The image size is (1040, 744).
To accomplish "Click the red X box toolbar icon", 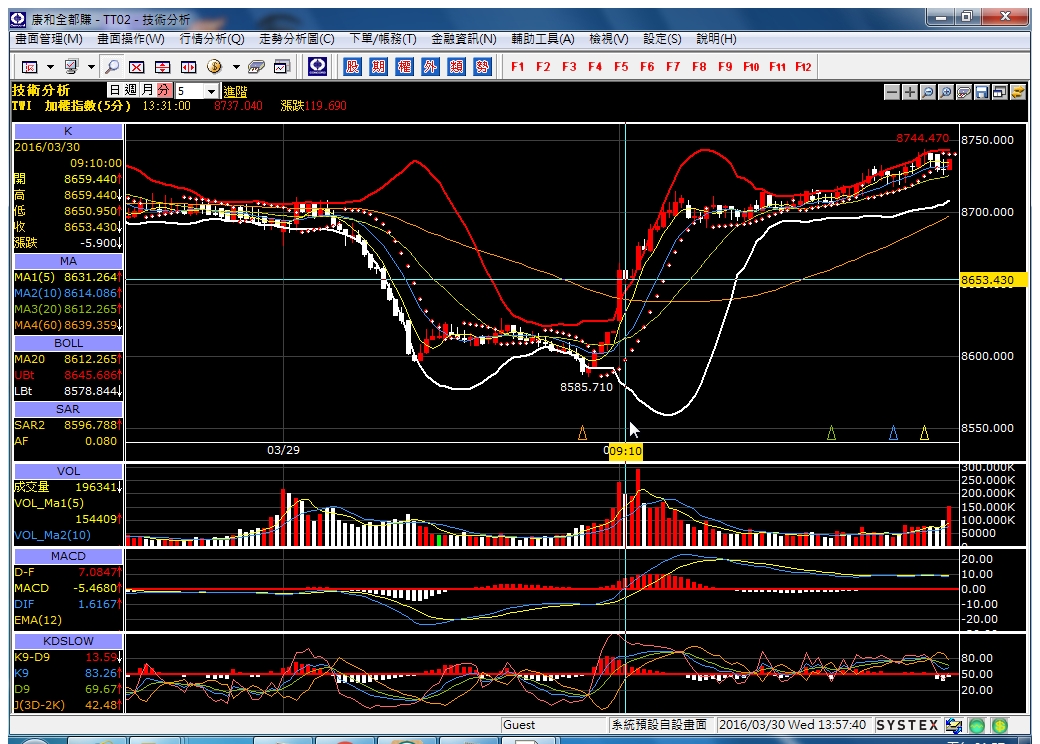I will point(137,66).
